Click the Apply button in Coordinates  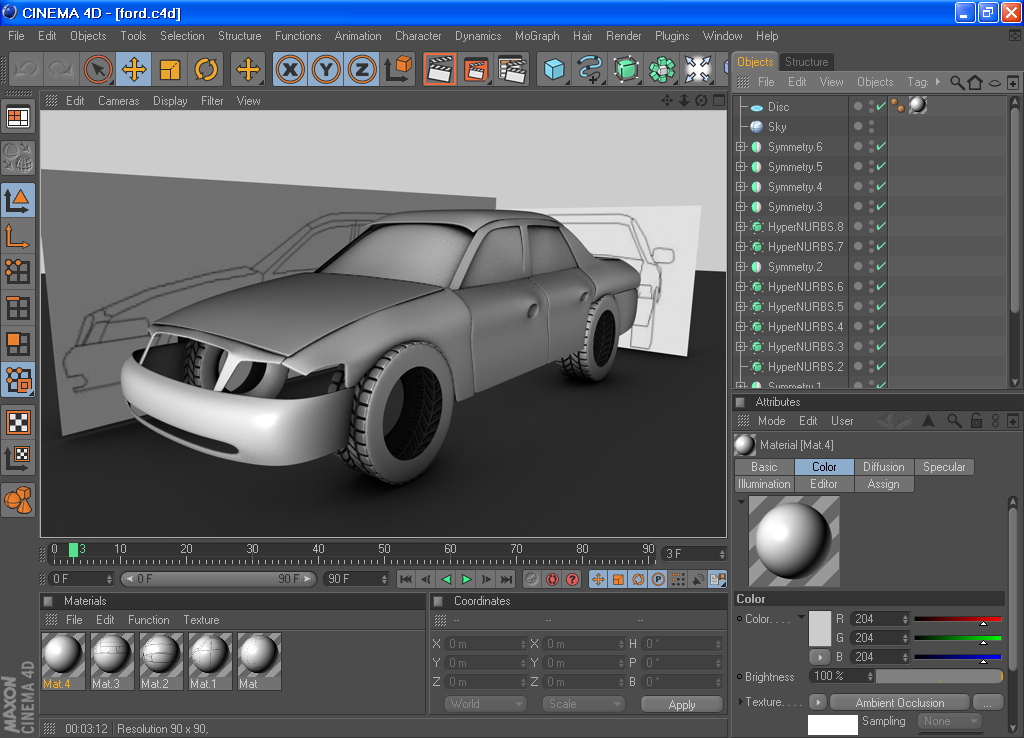tap(682, 705)
